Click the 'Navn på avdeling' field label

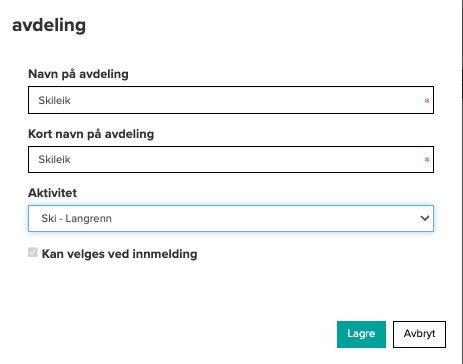coord(78,74)
